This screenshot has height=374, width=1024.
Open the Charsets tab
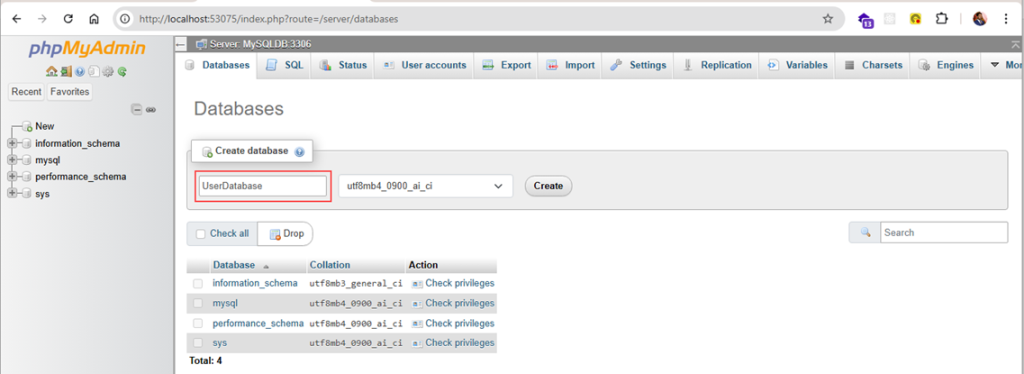point(873,65)
